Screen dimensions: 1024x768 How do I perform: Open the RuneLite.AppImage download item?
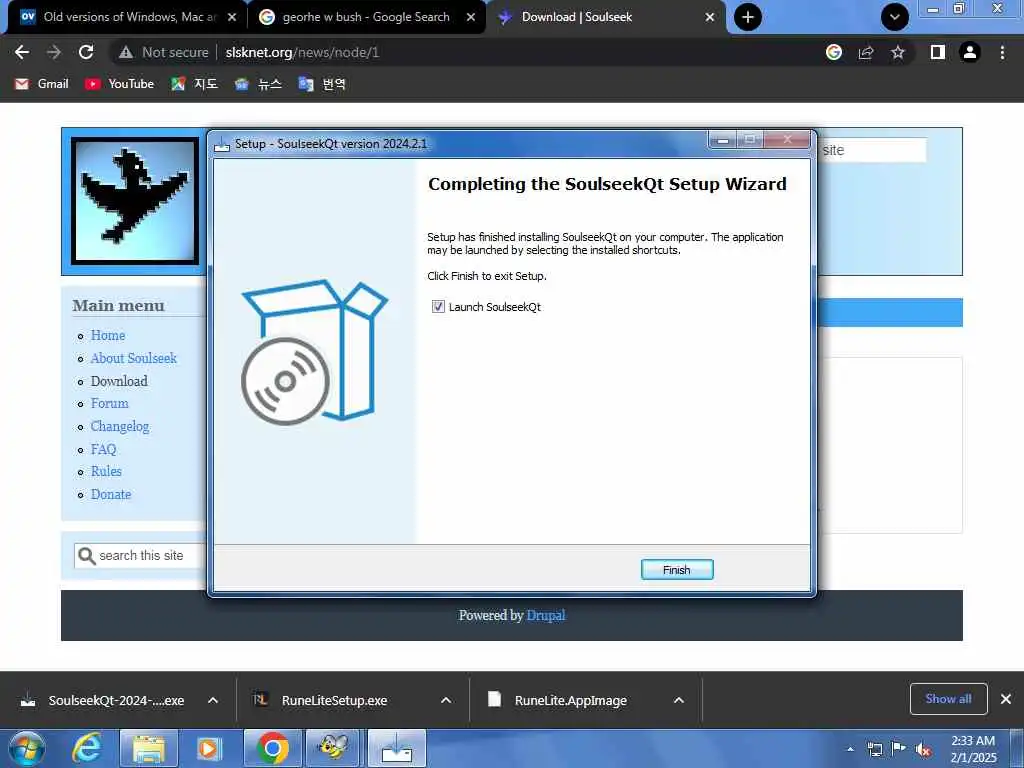click(x=569, y=700)
